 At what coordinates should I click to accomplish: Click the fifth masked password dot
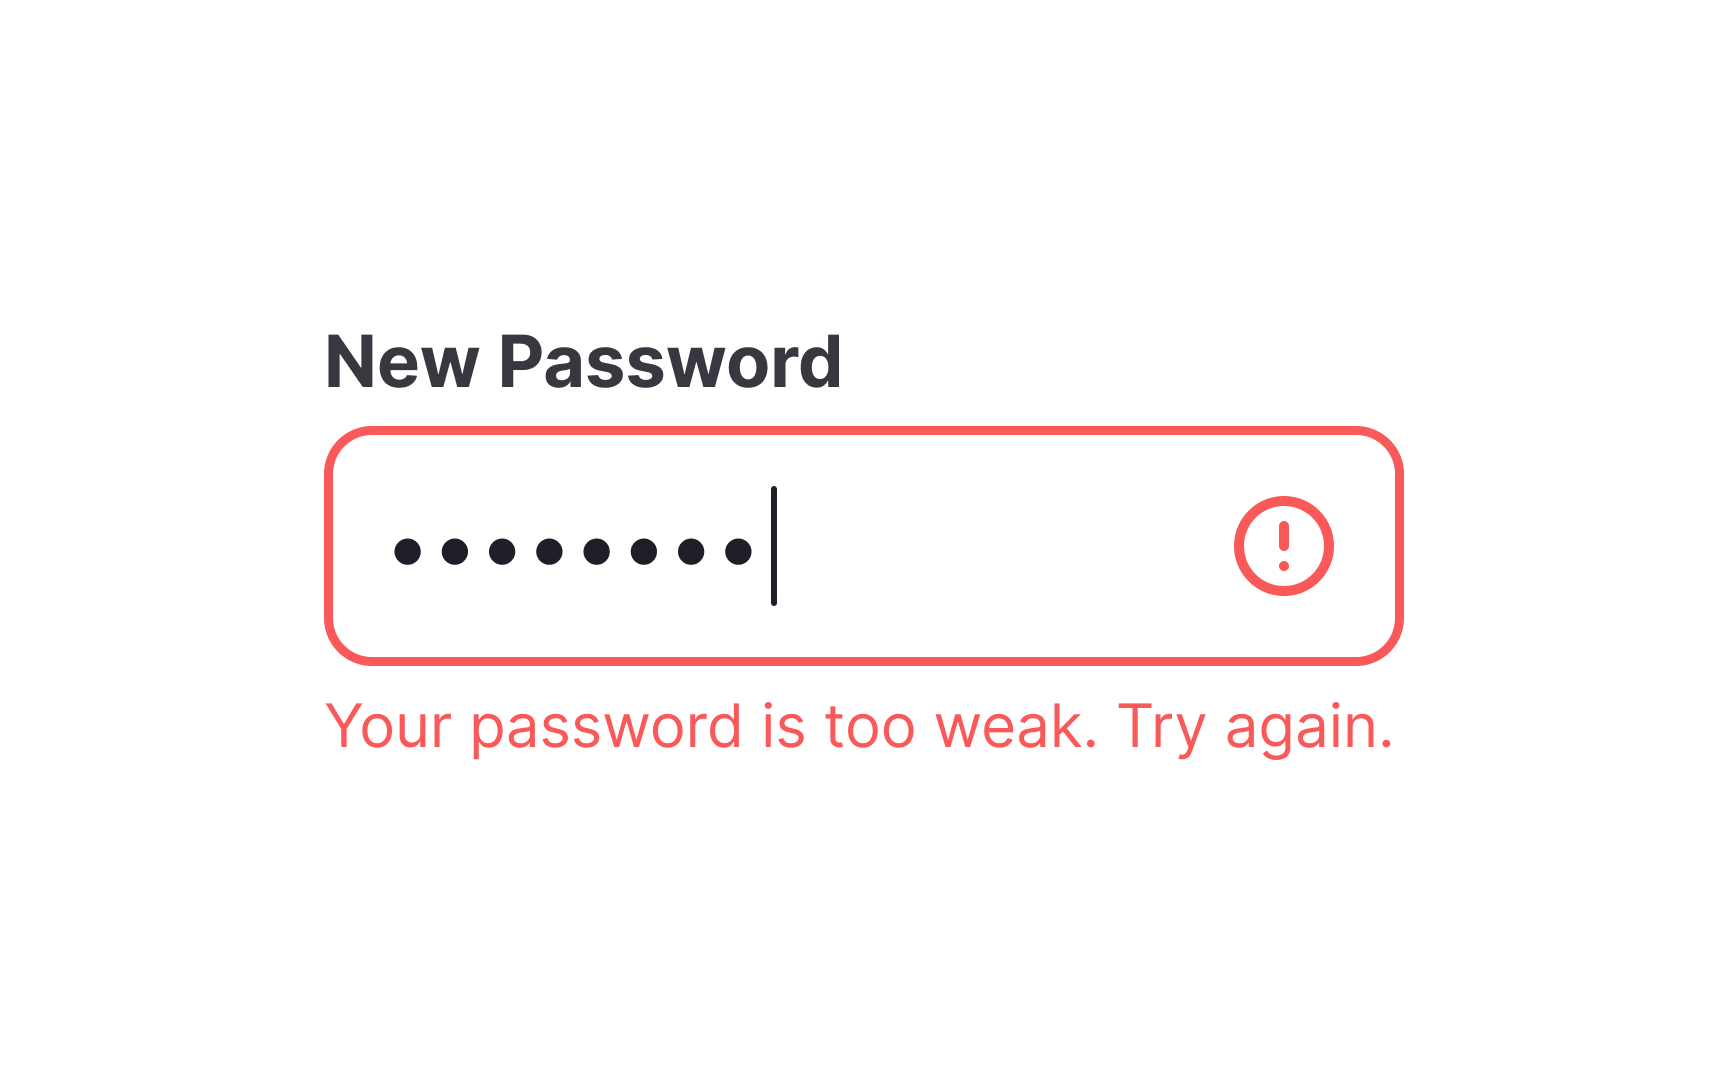[597, 551]
